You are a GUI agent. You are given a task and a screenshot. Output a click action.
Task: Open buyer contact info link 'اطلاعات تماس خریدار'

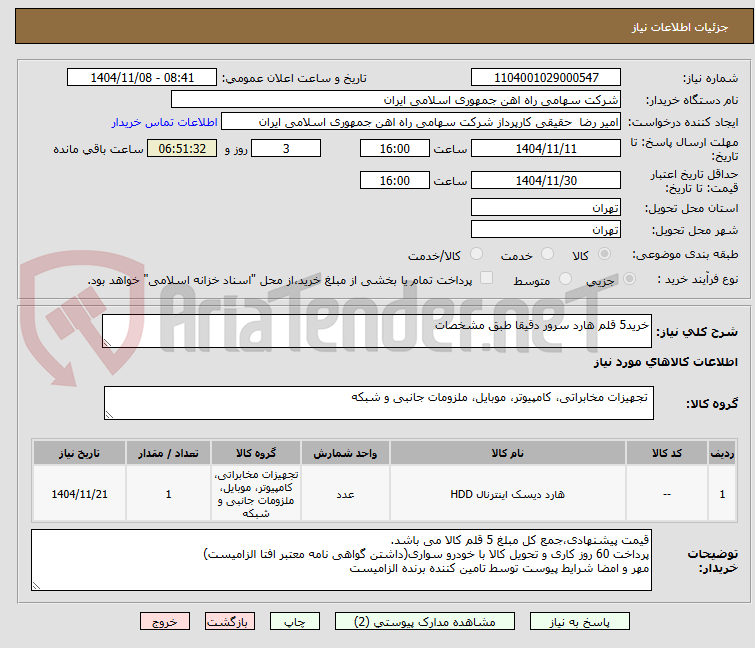[165, 122]
